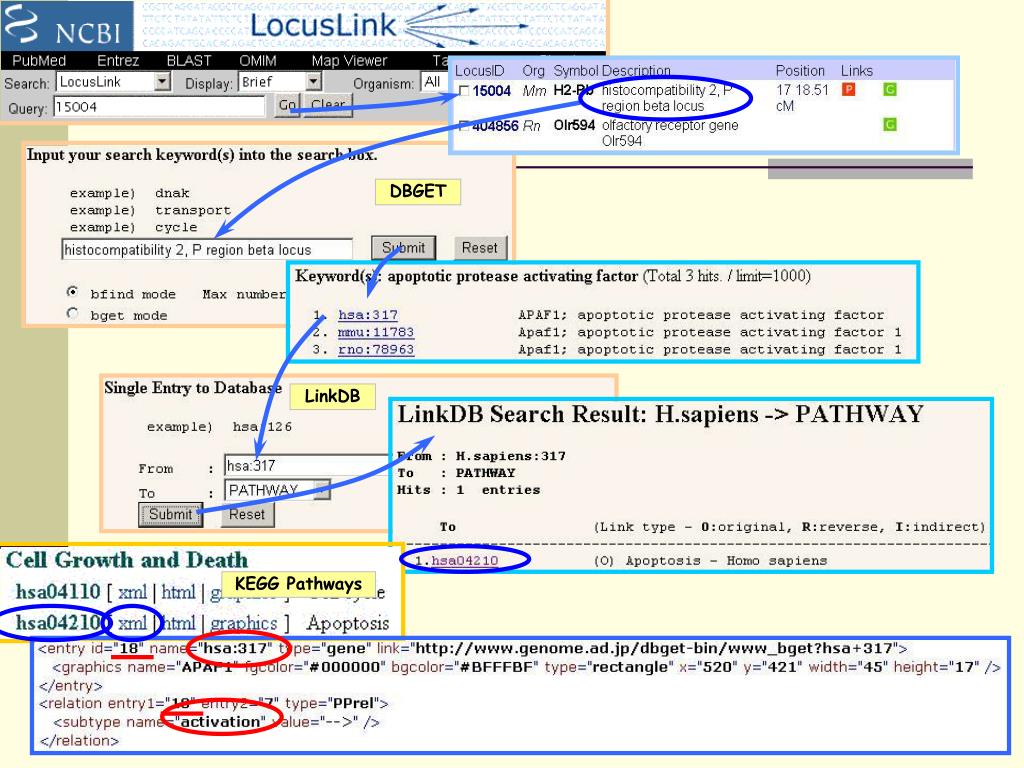This screenshot has height=768, width=1024.
Task: Select the bfind mode radio button
Action: click(72, 291)
